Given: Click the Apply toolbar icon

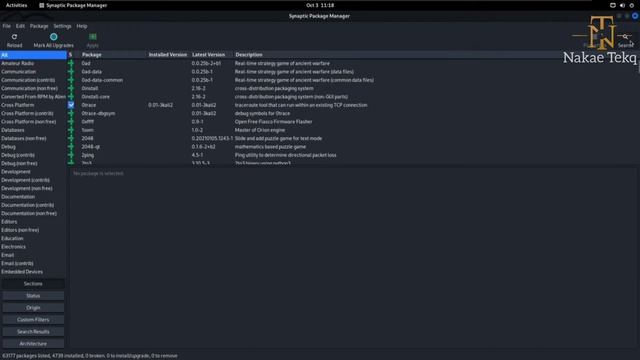Looking at the screenshot, I should click(x=93, y=37).
